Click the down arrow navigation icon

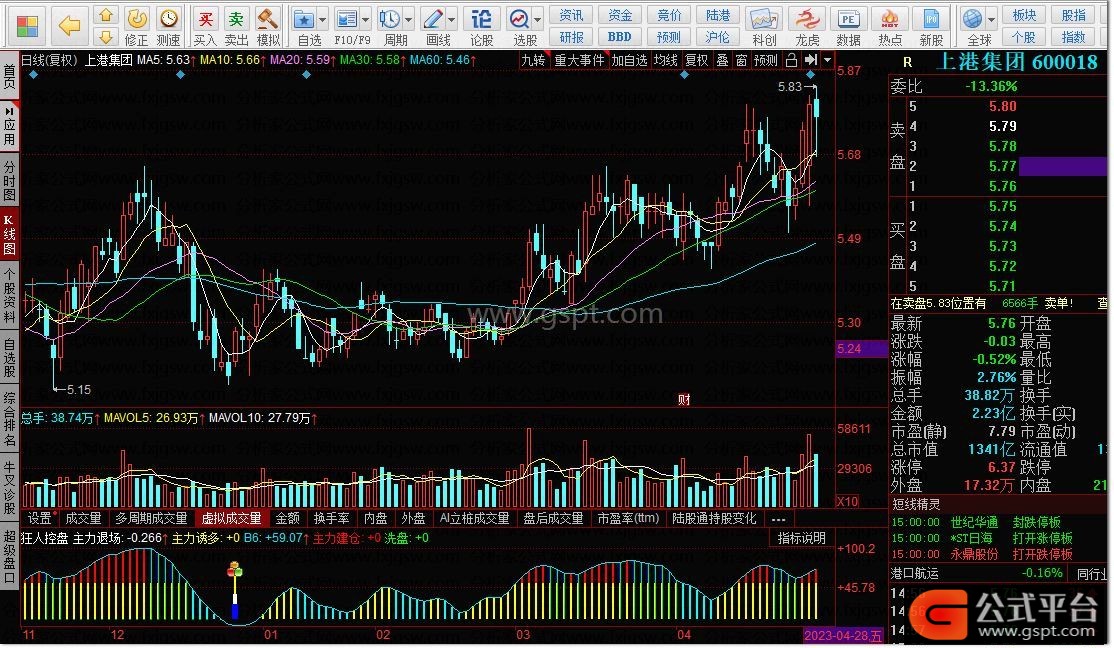pyautogui.click(x=106, y=36)
